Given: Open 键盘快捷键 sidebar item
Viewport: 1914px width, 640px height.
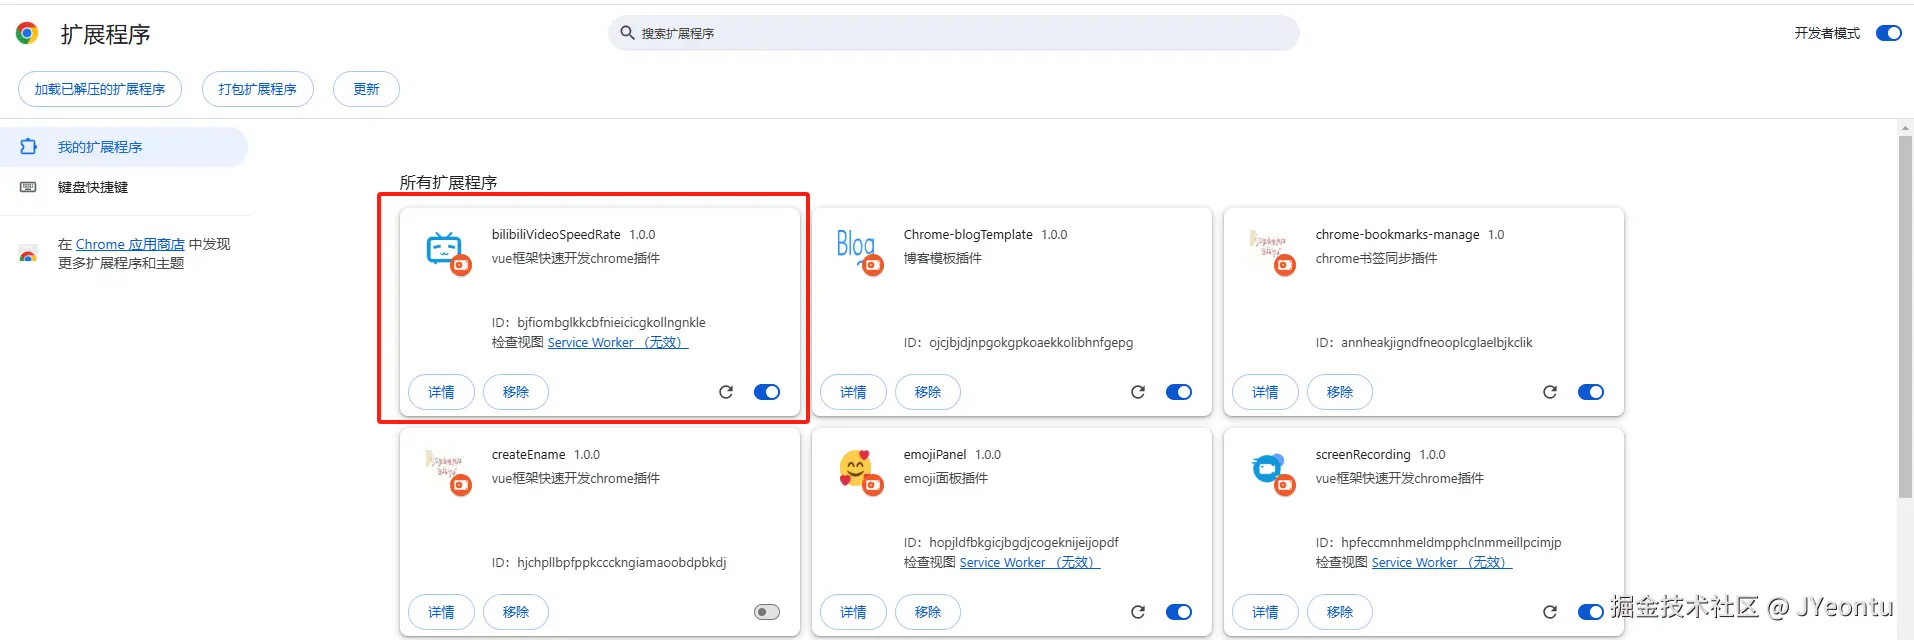Looking at the screenshot, I should [123, 187].
